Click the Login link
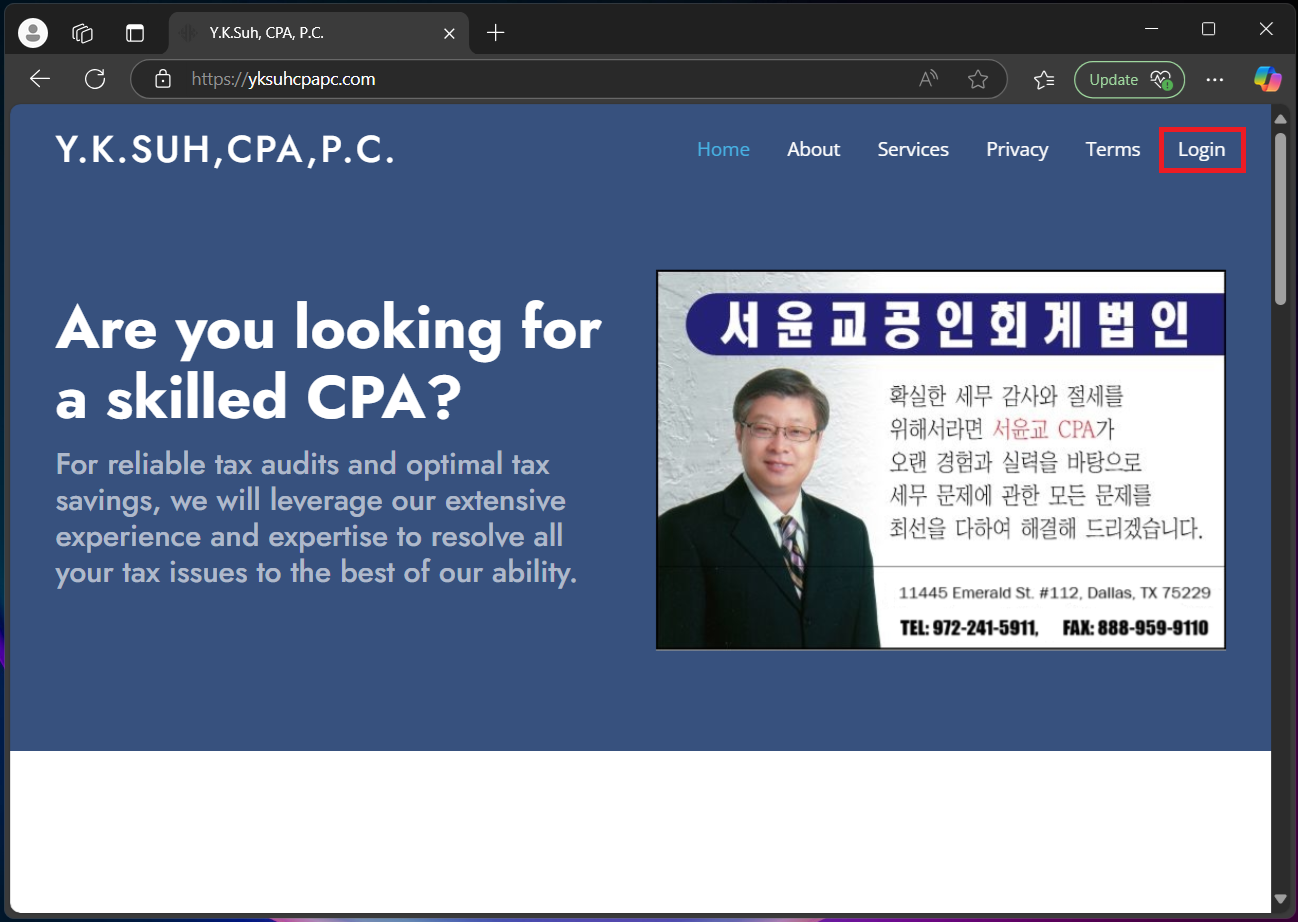The image size is (1298, 922). point(1201,149)
